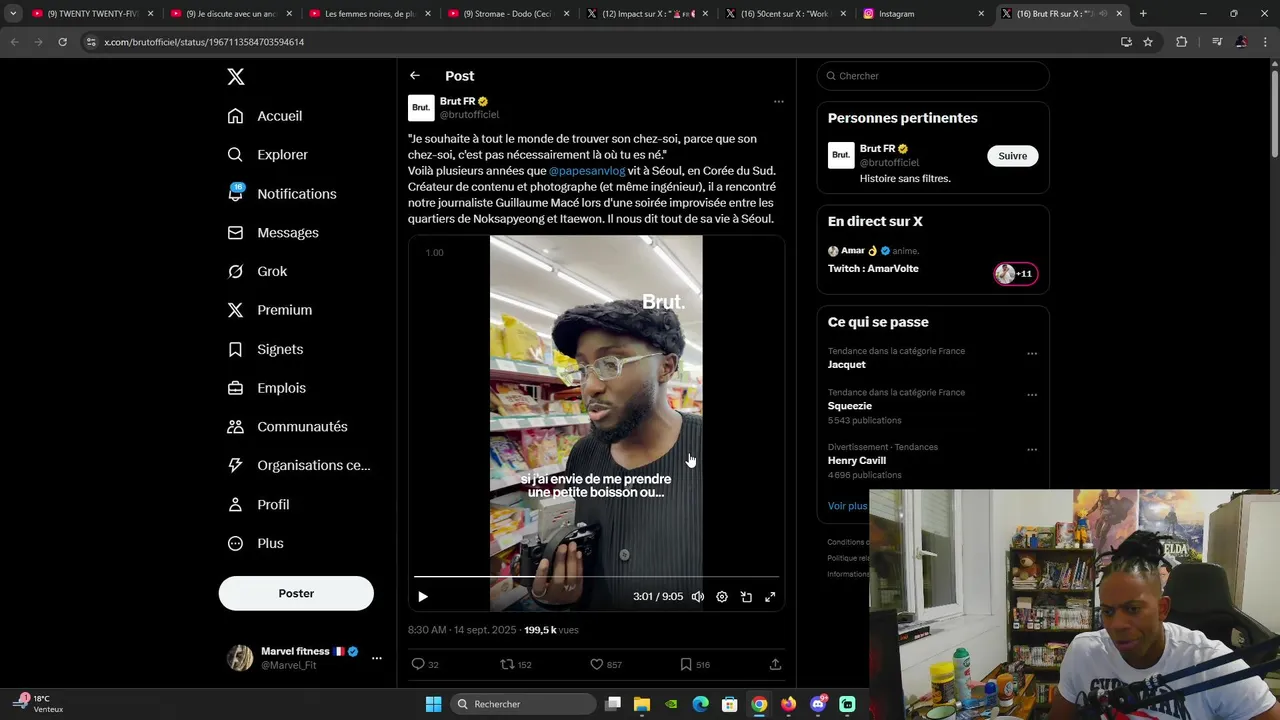
Task: Switch to Instagram tab
Action: point(925,14)
